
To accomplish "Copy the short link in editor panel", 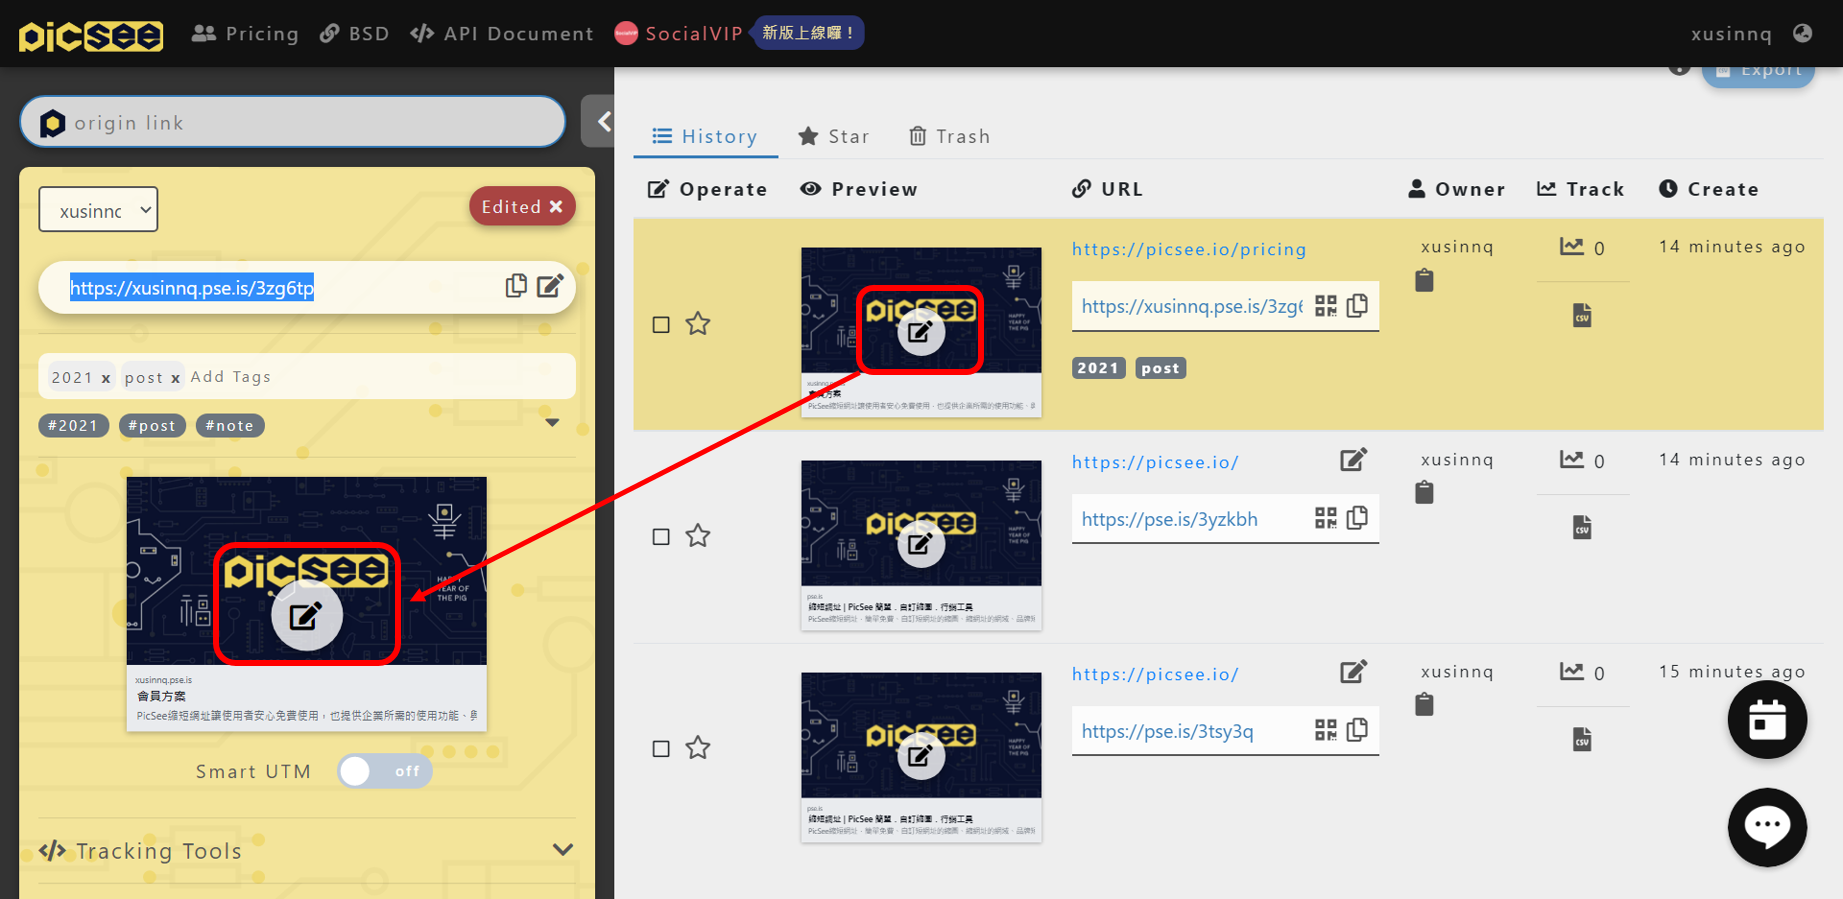I will (x=516, y=286).
